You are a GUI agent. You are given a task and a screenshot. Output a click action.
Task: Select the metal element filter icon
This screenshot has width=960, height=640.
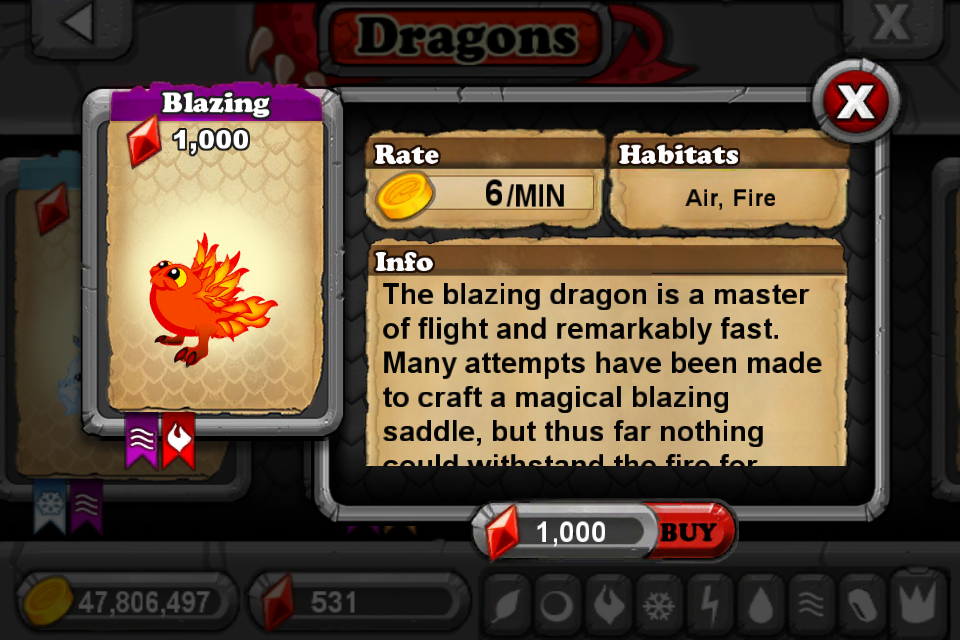pos(861,603)
